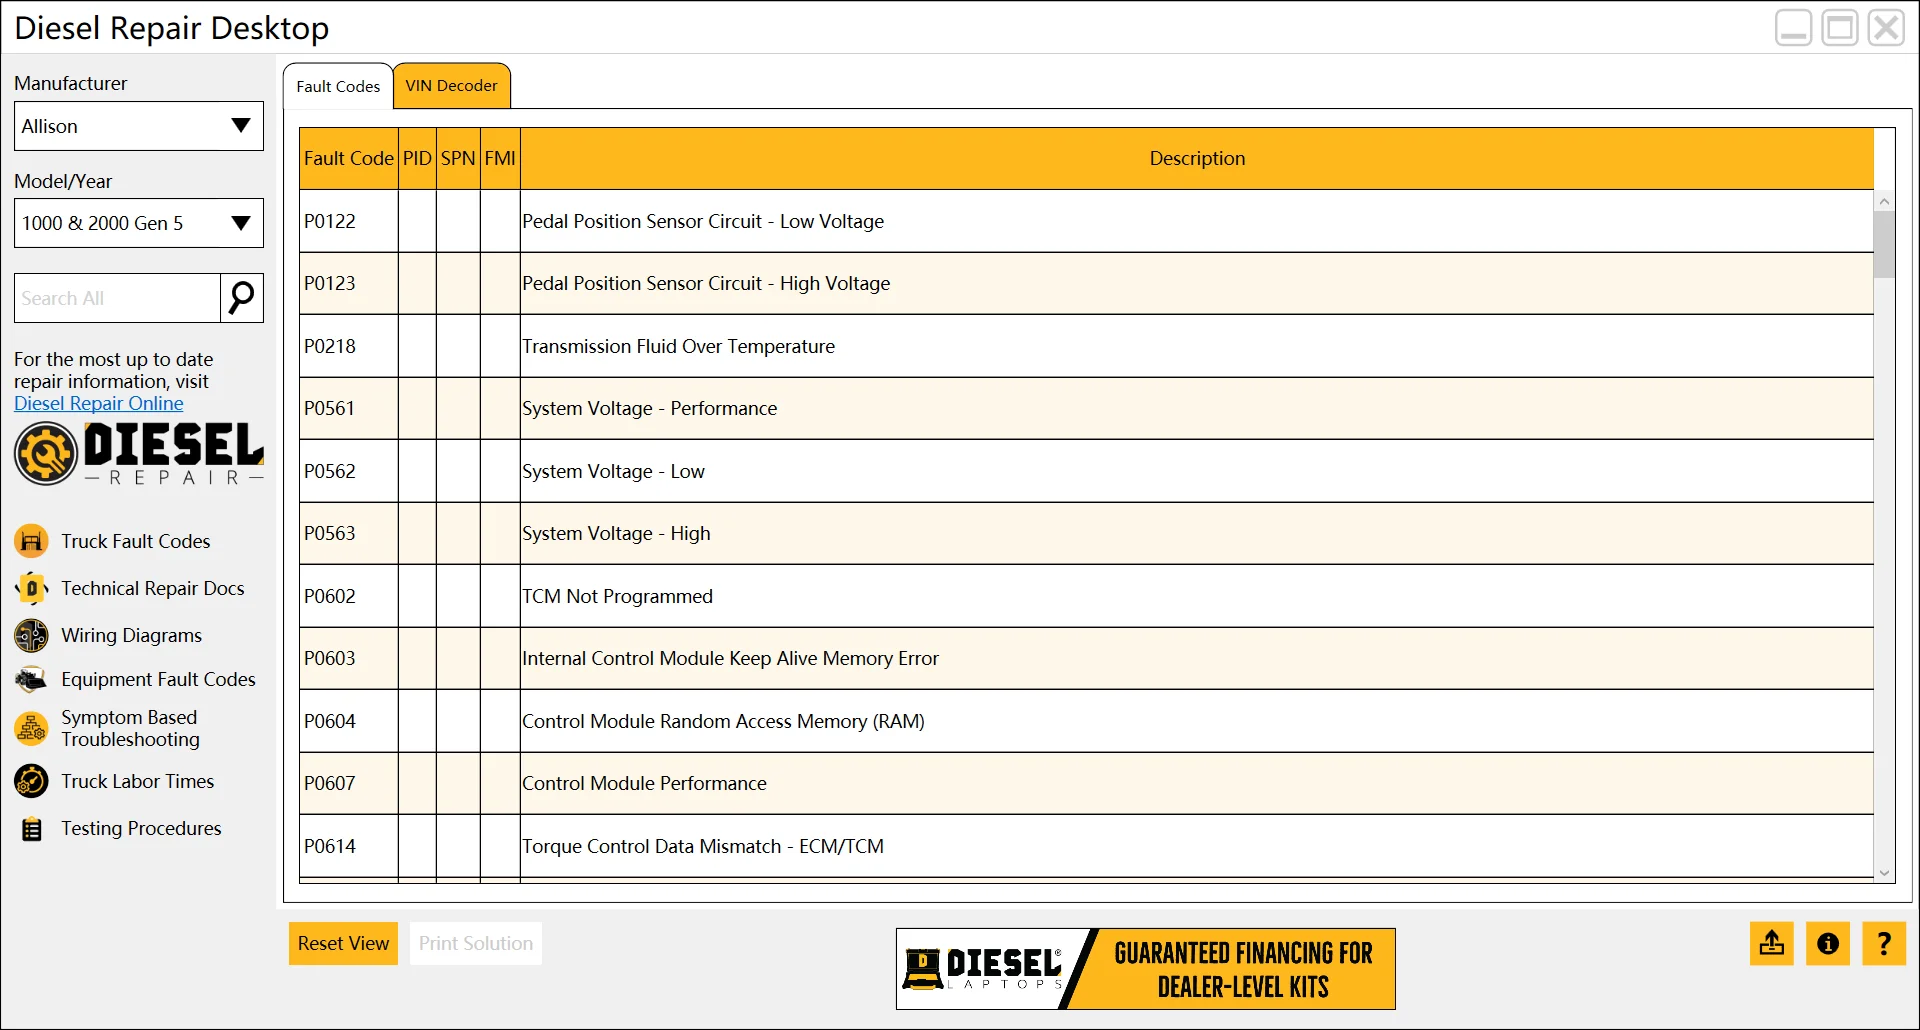The height and width of the screenshot is (1030, 1920).
Task: Open Symptom Based Troubleshooting text link
Action: pyautogui.click(x=130, y=728)
